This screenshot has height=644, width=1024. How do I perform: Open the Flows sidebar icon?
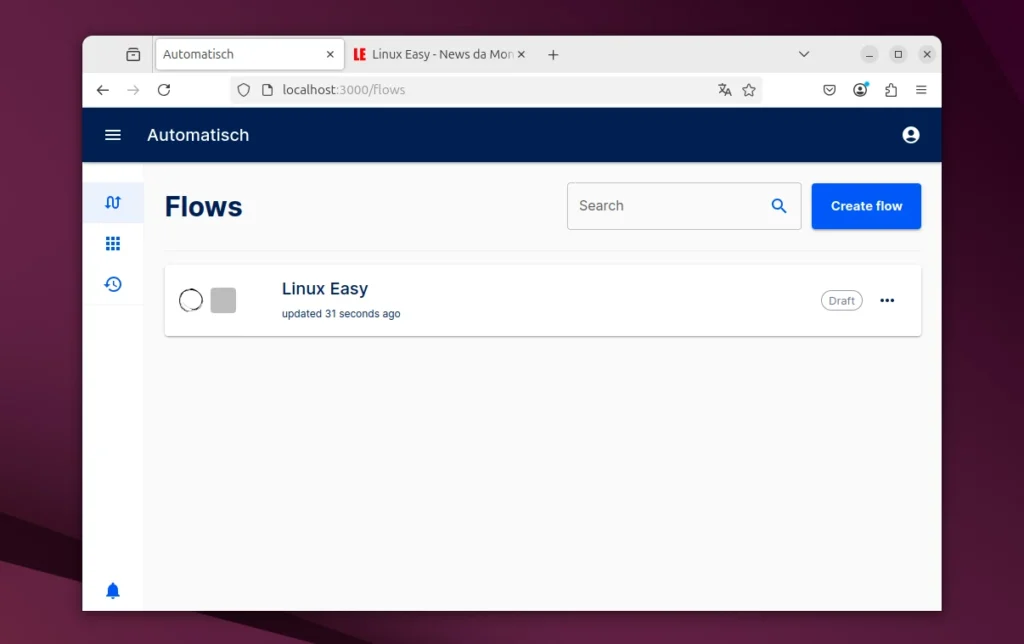(x=113, y=203)
